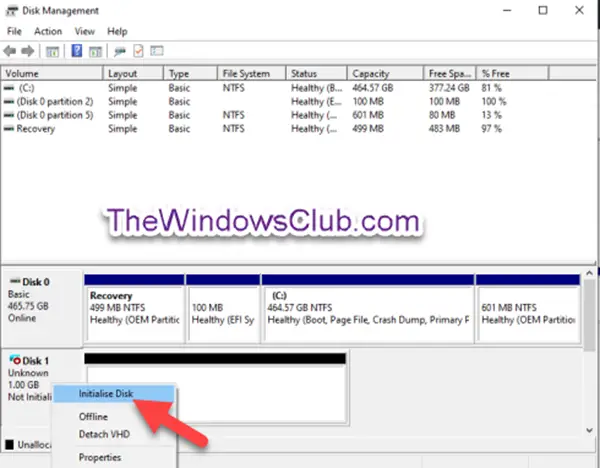This screenshot has width=600, height=468.
Task: Click drive icon beside Disk 0 partition 5
Action: pos(9,115)
